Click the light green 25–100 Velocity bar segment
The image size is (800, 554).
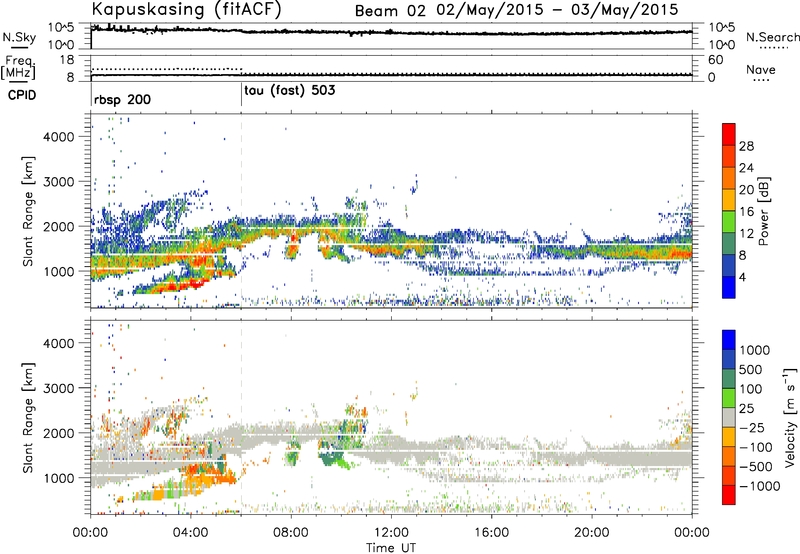click(729, 398)
